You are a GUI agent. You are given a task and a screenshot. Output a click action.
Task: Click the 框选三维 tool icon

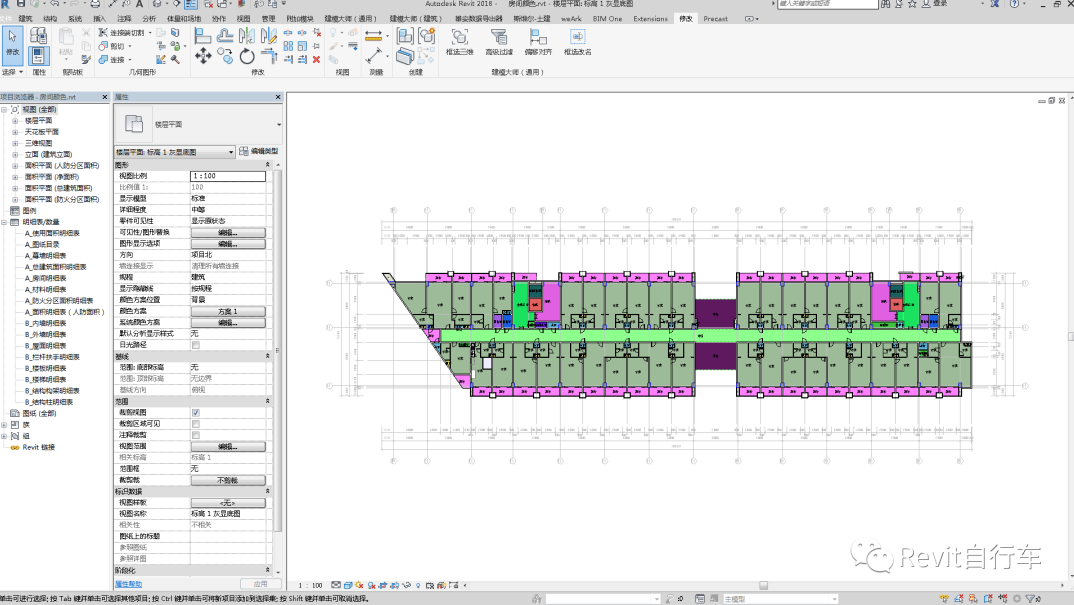click(460, 37)
